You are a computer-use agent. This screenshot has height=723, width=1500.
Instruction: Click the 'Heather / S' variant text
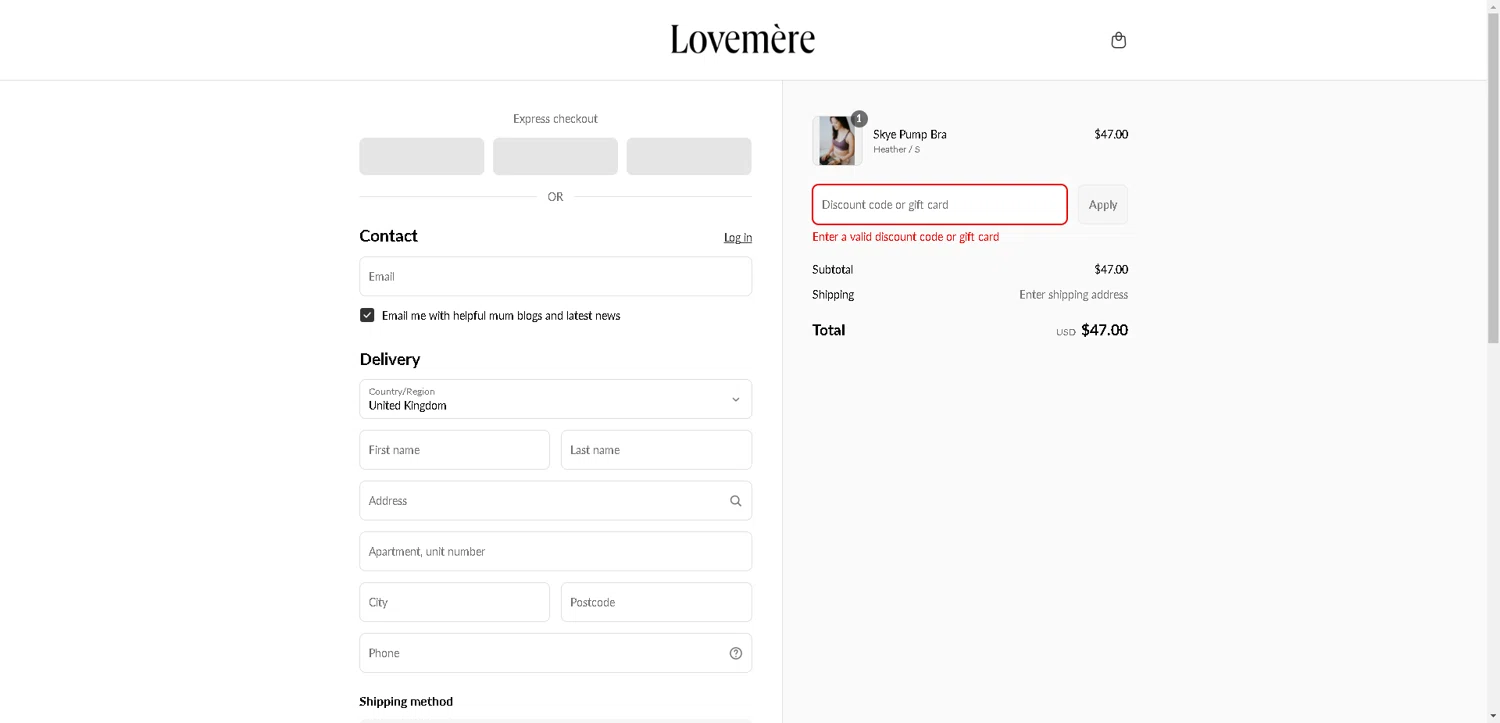[x=896, y=150]
